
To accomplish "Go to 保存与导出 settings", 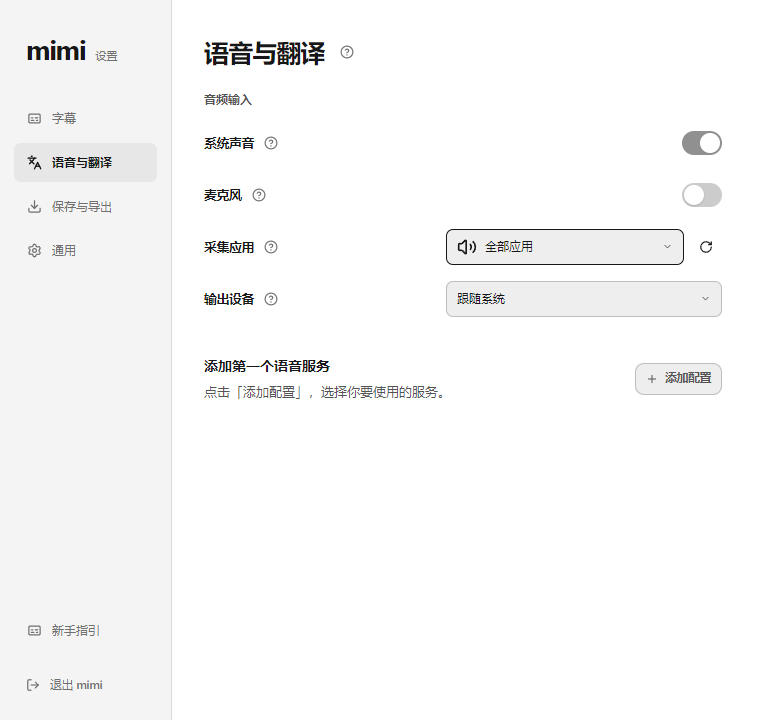I will [x=85, y=207].
